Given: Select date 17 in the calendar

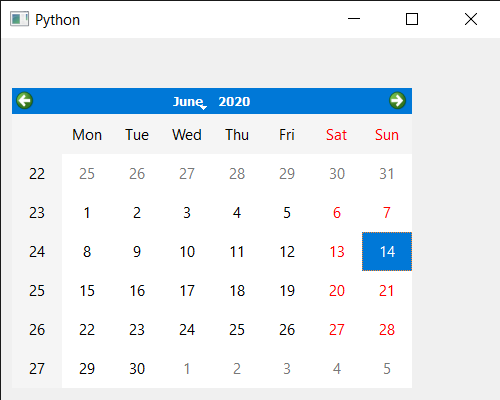Looking at the screenshot, I should pyautogui.click(x=187, y=291).
